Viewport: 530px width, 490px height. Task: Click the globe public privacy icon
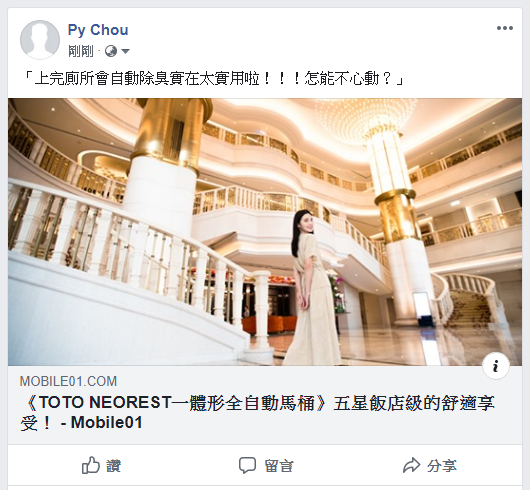point(111,51)
